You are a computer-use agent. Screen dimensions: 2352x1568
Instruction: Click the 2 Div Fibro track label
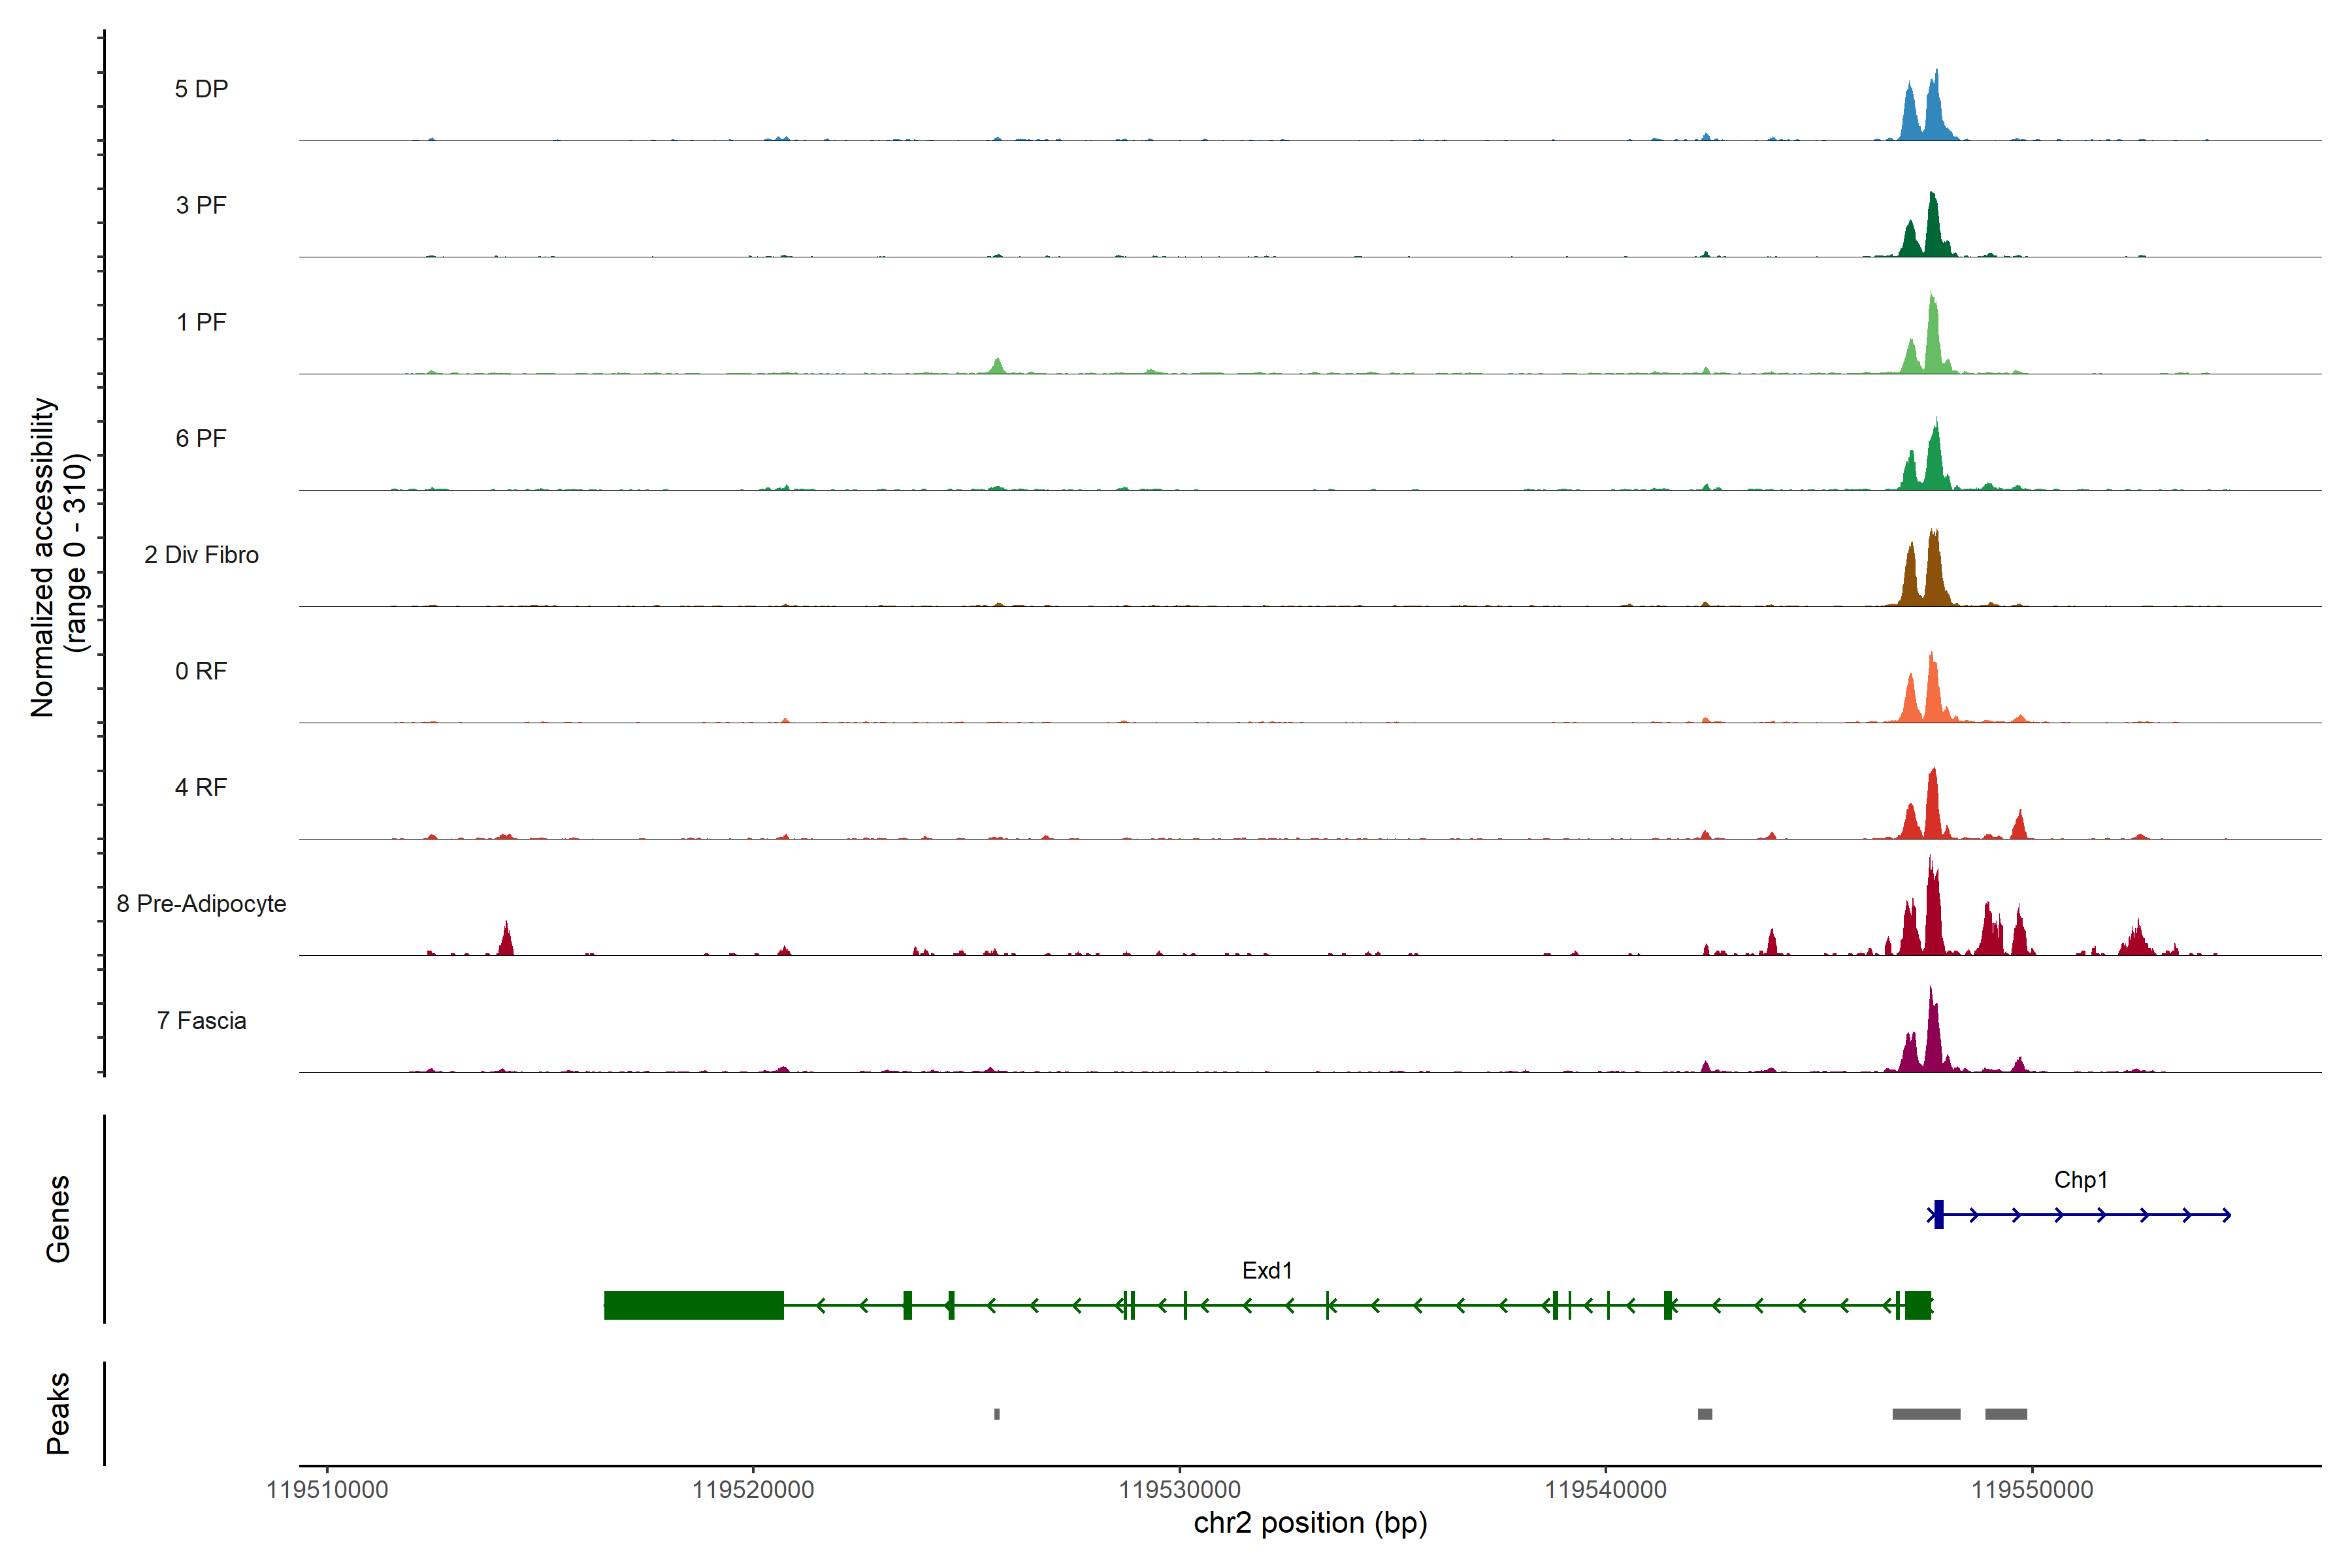(201, 555)
